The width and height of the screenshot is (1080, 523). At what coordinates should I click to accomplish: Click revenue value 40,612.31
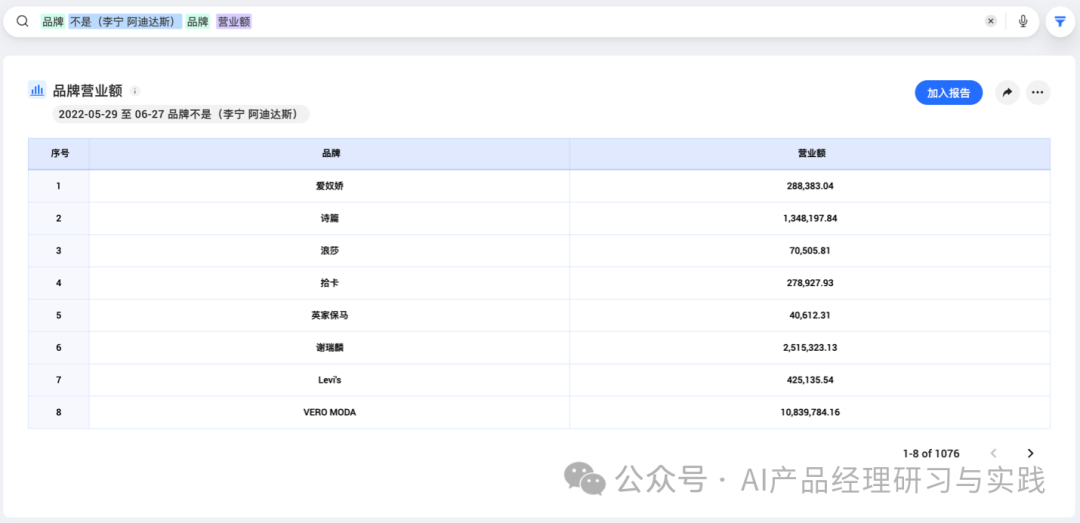tap(811, 315)
